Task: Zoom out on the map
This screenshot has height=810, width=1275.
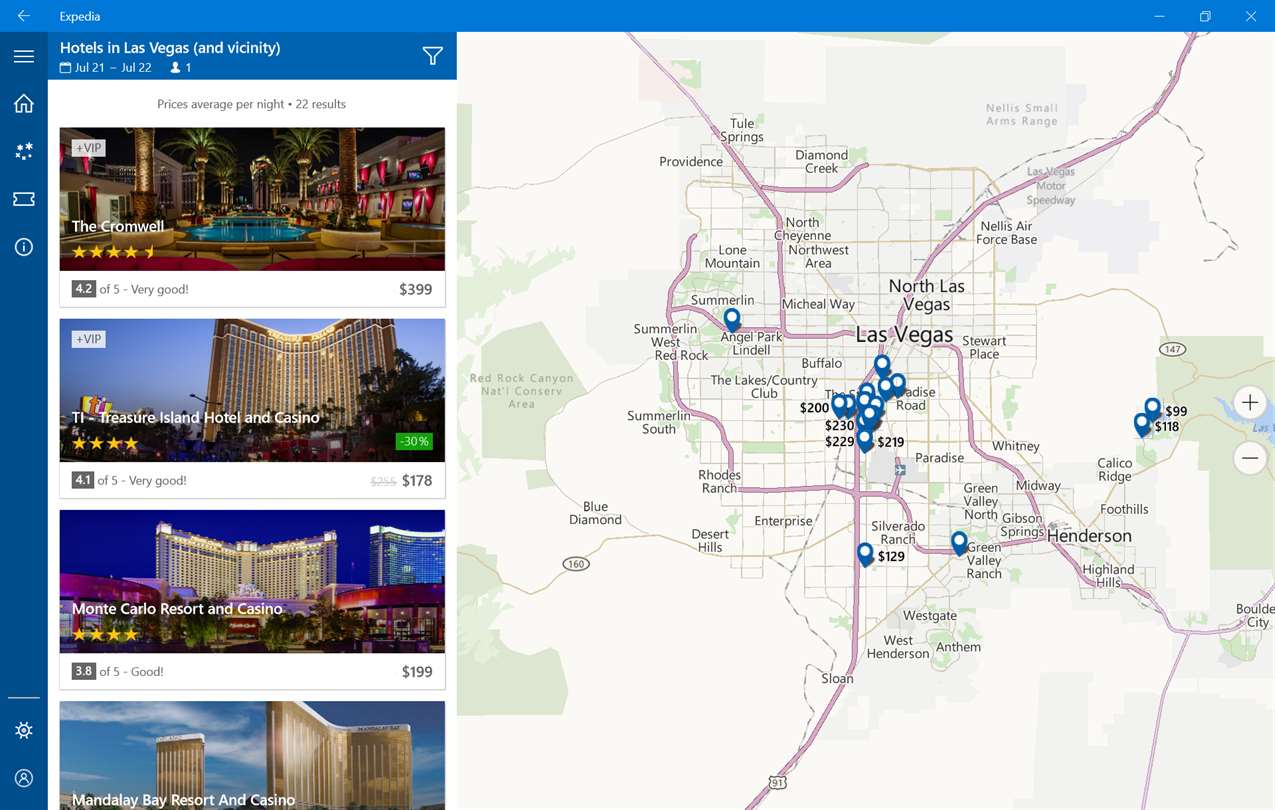Action: [1249, 459]
